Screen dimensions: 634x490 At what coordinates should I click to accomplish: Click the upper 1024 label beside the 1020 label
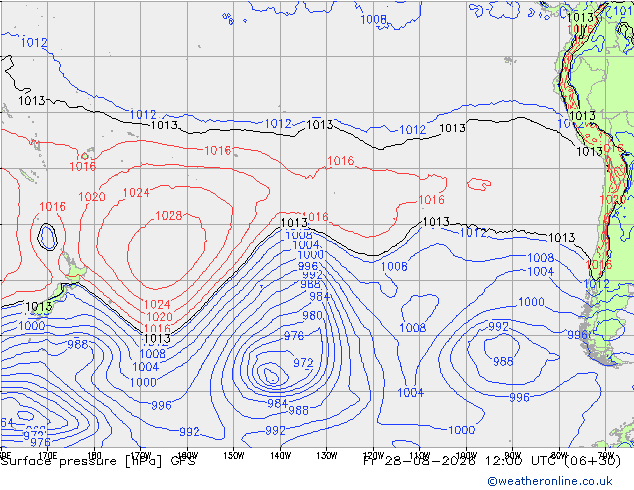136,193
